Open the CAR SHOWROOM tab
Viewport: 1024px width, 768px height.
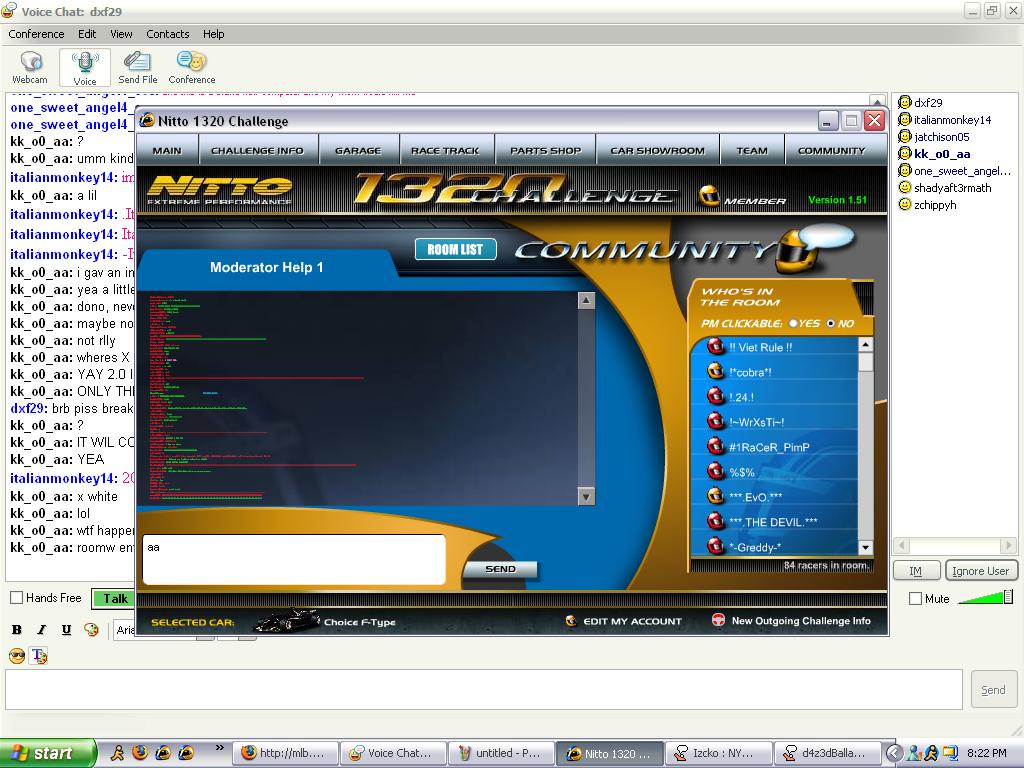pos(657,150)
